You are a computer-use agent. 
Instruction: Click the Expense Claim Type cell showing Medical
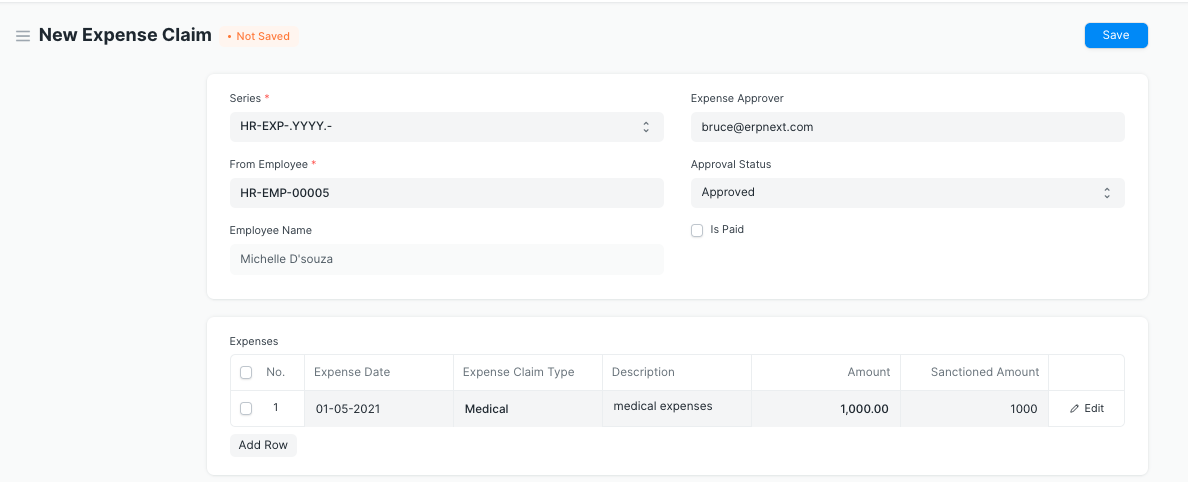(527, 409)
